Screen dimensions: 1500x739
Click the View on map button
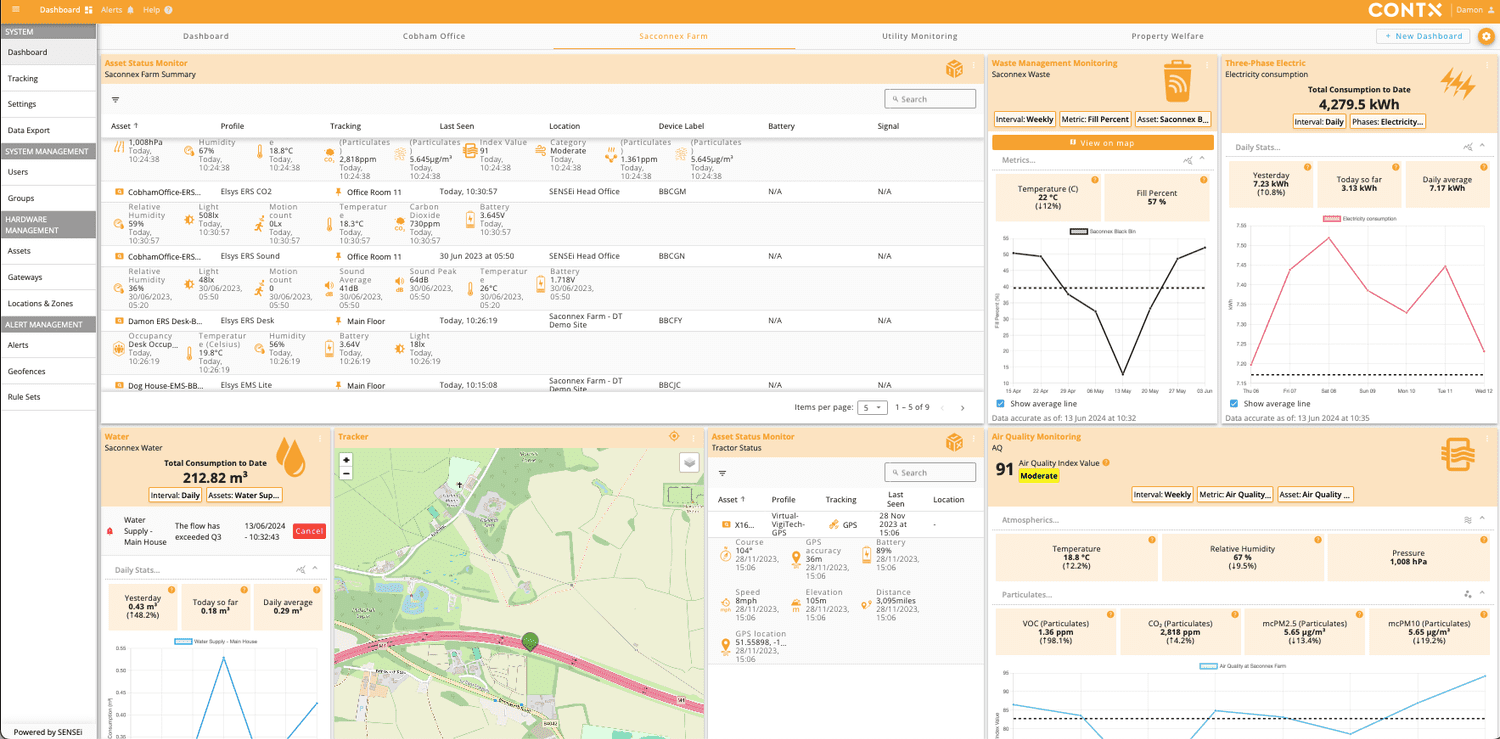(x=1102, y=143)
